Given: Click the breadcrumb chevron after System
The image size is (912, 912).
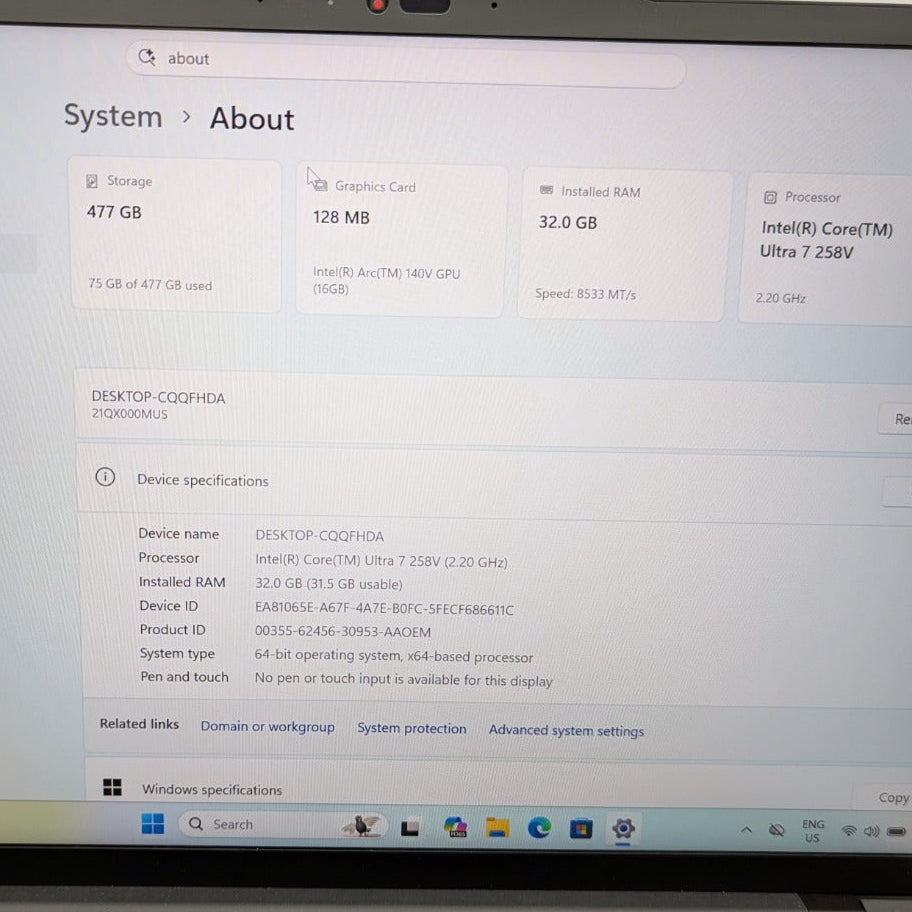Looking at the screenshot, I should click(186, 116).
